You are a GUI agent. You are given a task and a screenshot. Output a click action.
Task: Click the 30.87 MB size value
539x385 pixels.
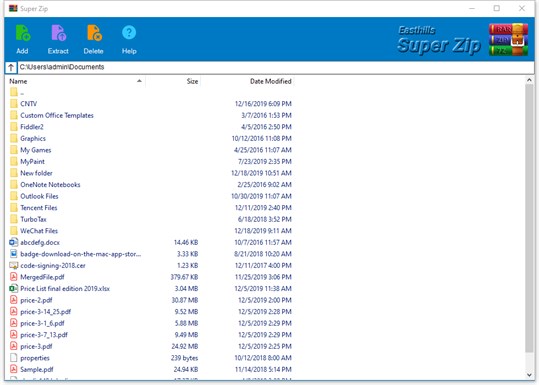(x=185, y=300)
